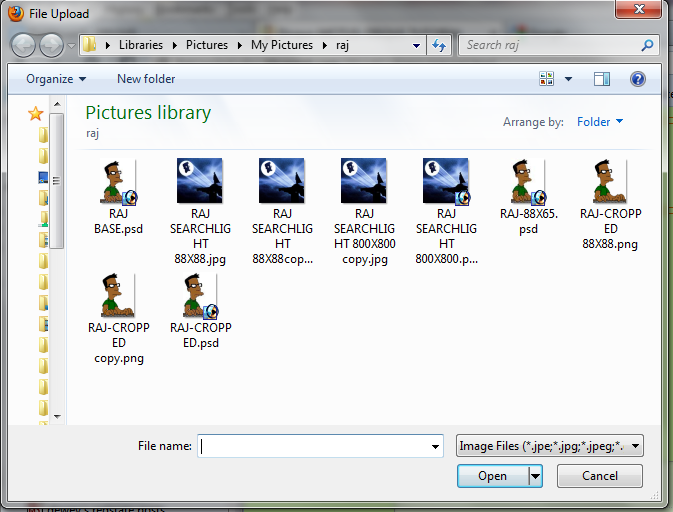This screenshot has height=512, width=673.
Task: Select the RAJ-CROPPED copy.png file
Action: point(119,319)
